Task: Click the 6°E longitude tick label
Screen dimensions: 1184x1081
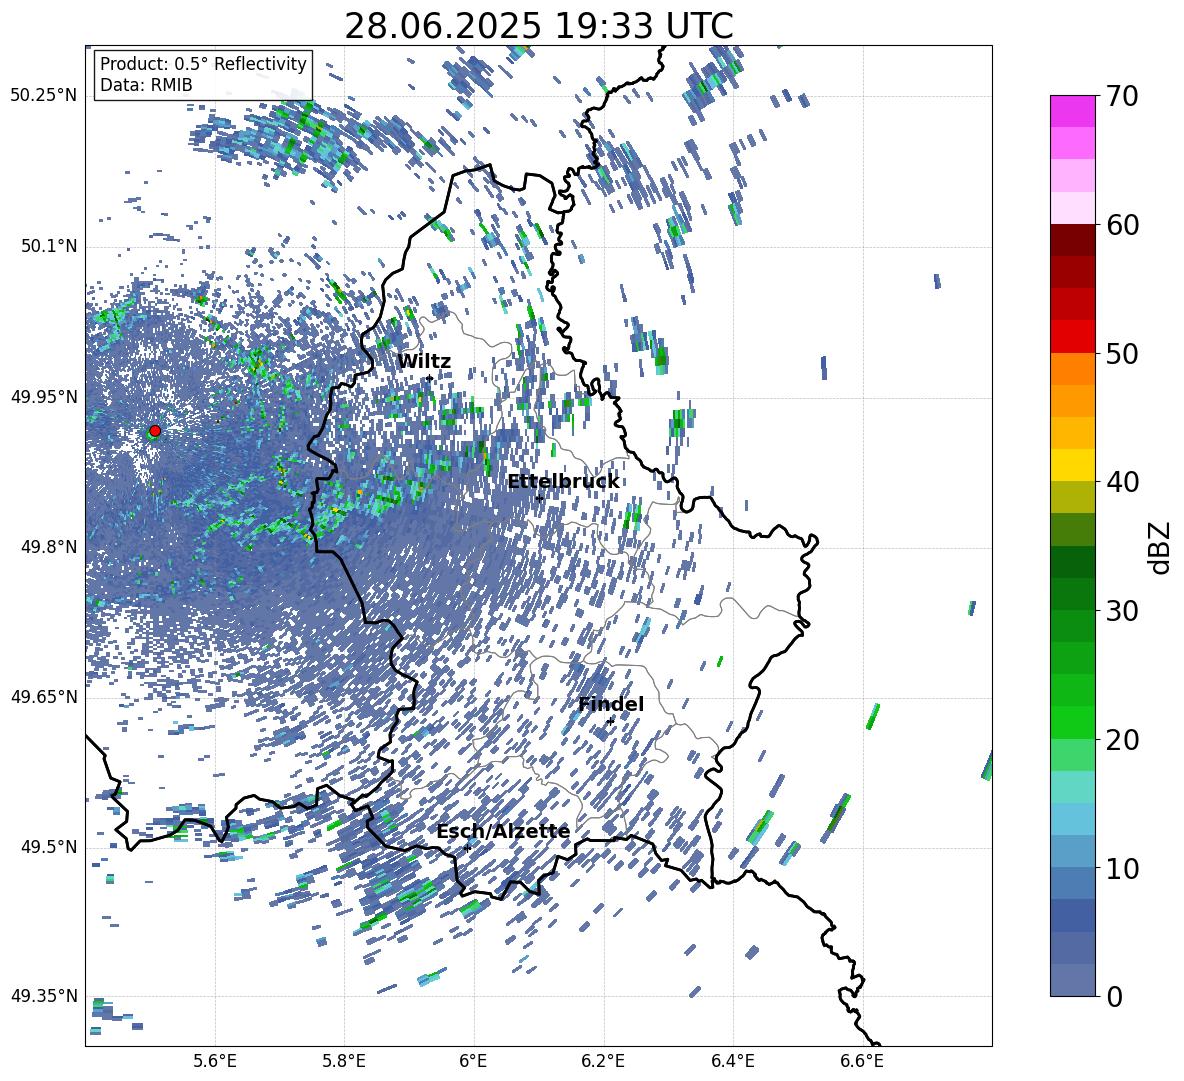Action: 473,1062
